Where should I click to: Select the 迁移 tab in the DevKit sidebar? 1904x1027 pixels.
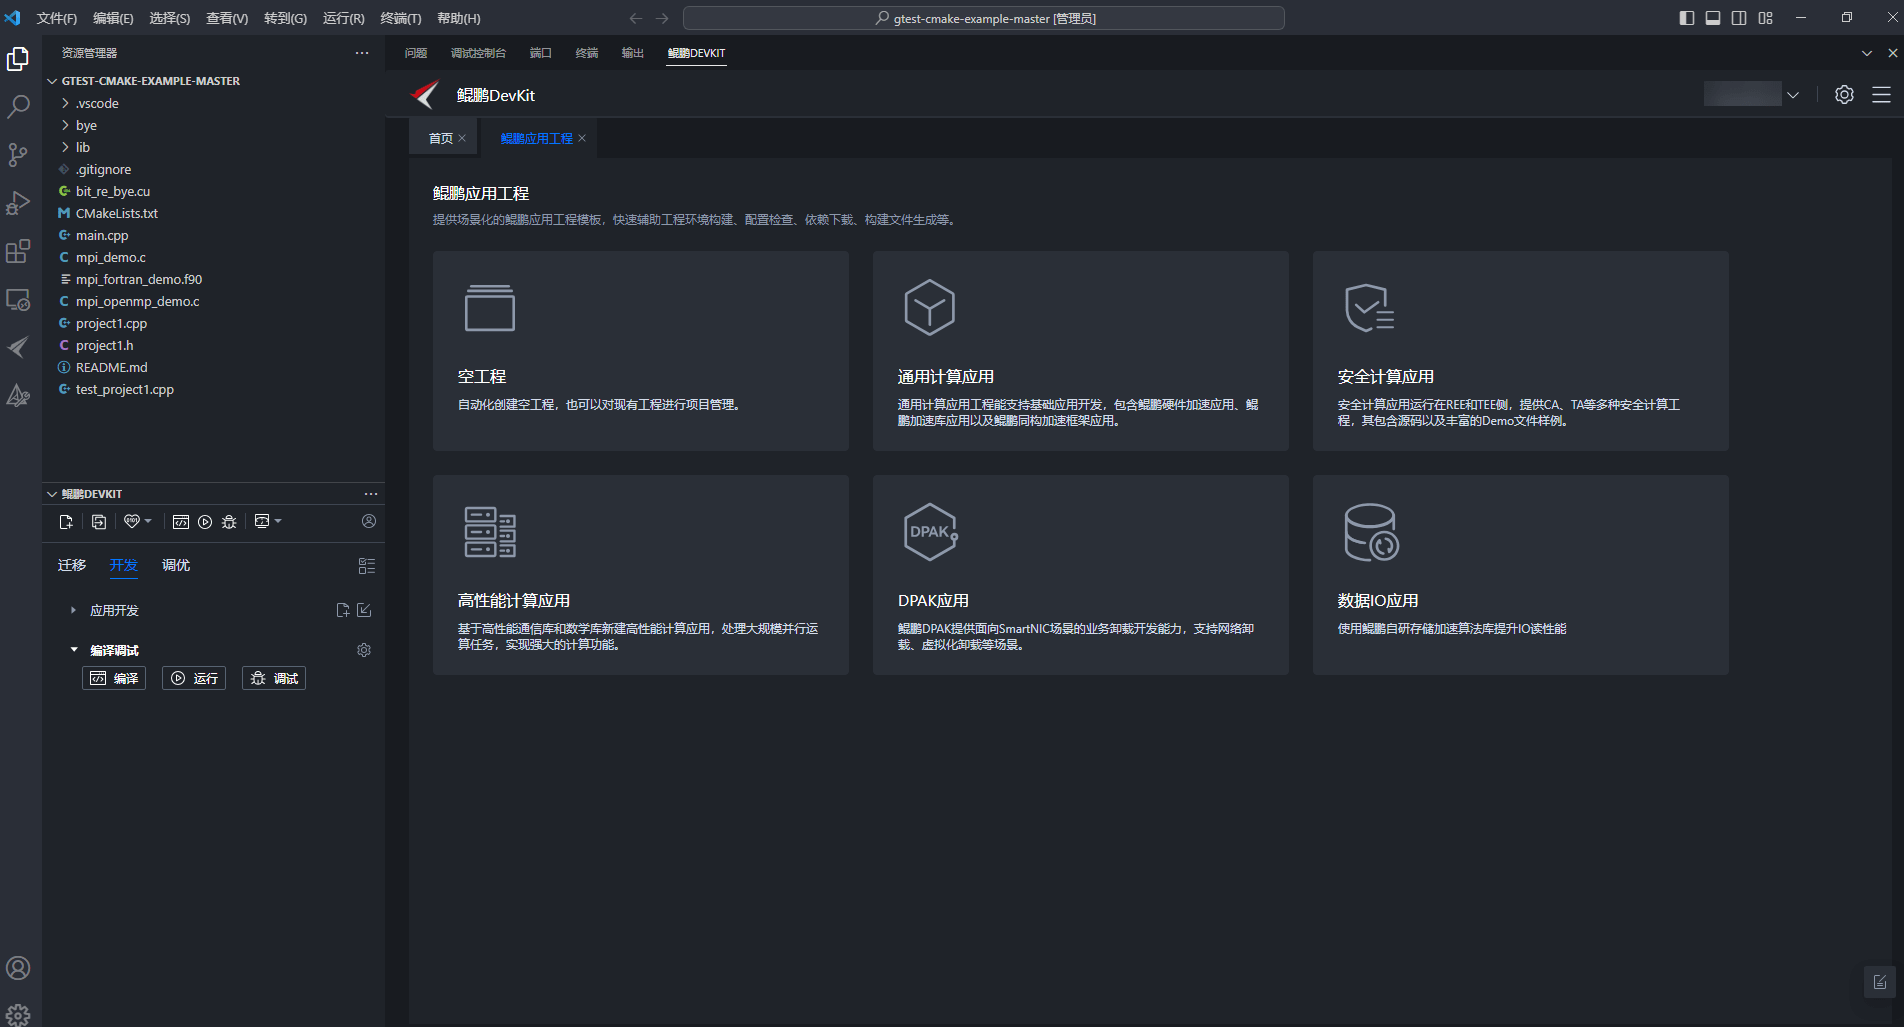72,565
